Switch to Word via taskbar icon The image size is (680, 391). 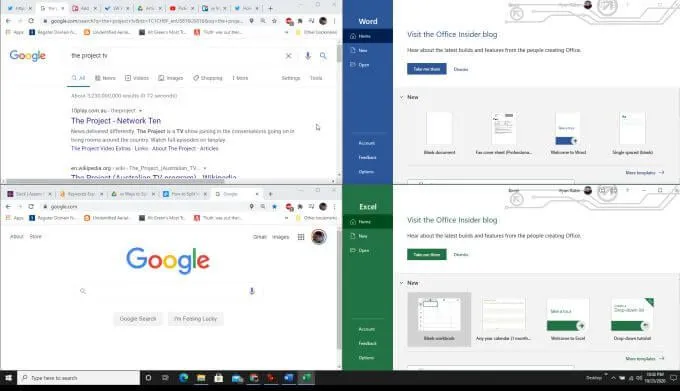click(x=289, y=378)
